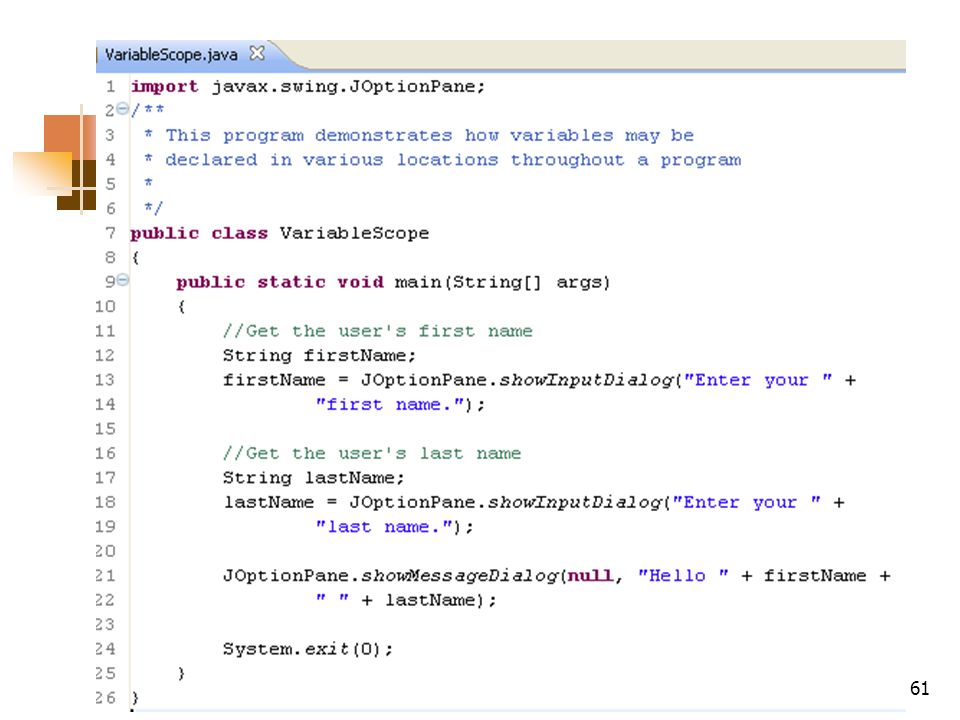Click 'showMessageDialog' on line 21

coord(459,576)
